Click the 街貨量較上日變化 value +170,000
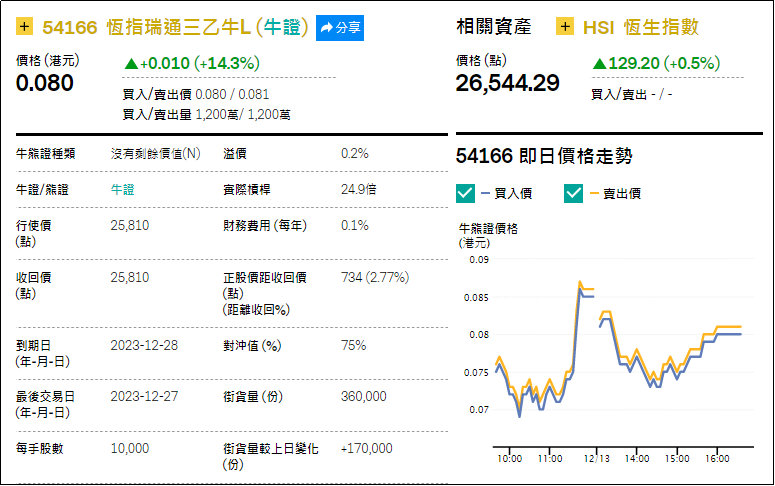Screen dimensions: 775x486 (367, 448)
